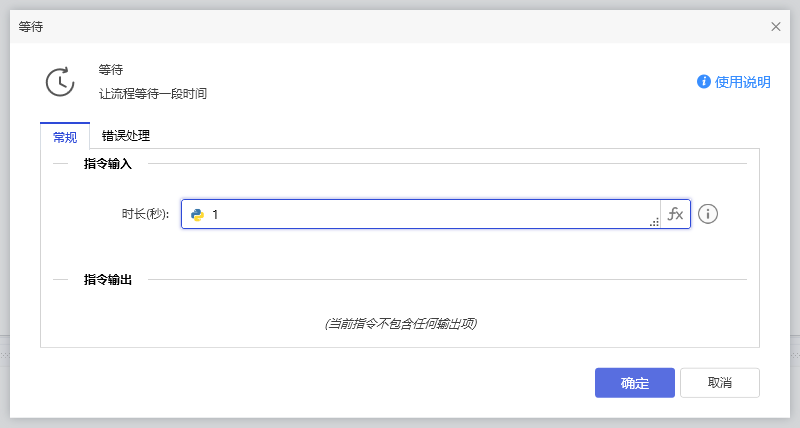
Task: Open the fx expression editor
Action: [676, 214]
